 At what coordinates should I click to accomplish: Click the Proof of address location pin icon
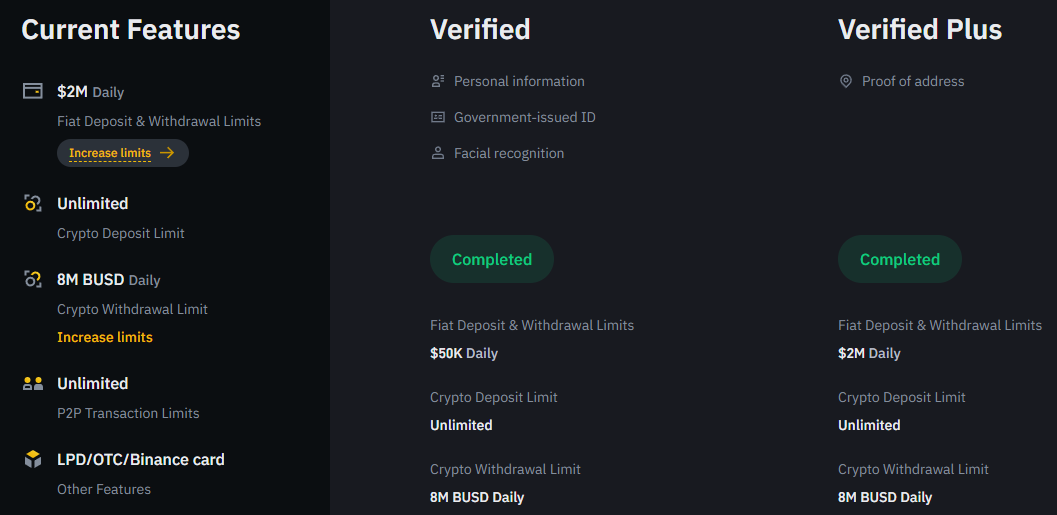[x=845, y=82]
